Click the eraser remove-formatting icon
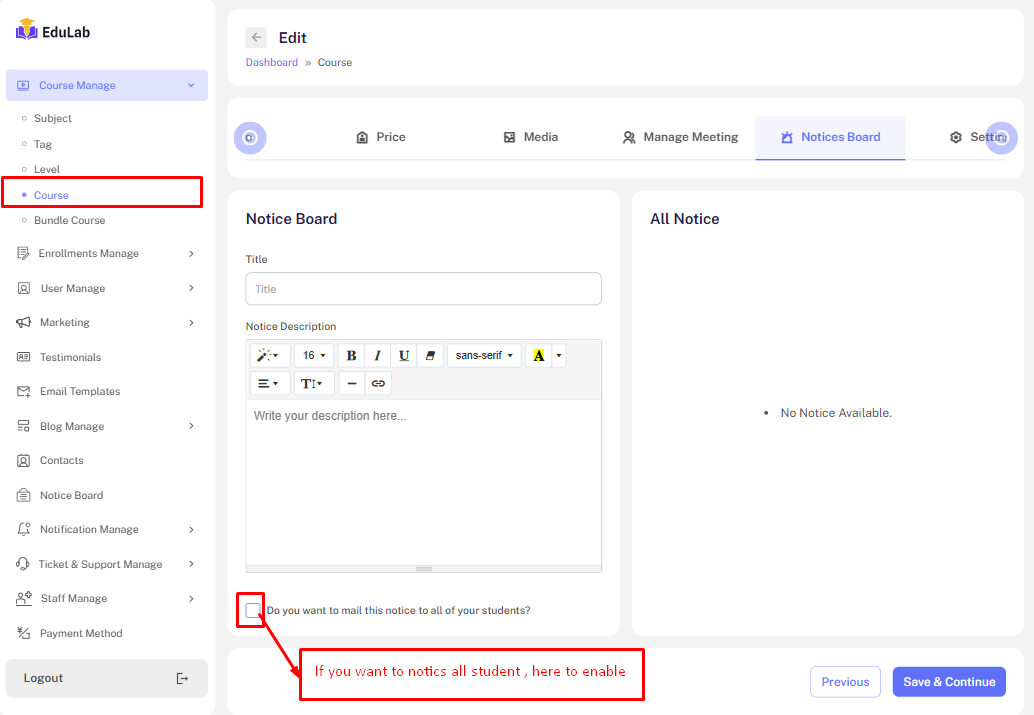Image resolution: width=1034 pixels, height=715 pixels. pyautogui.click(x=430, y=356)
